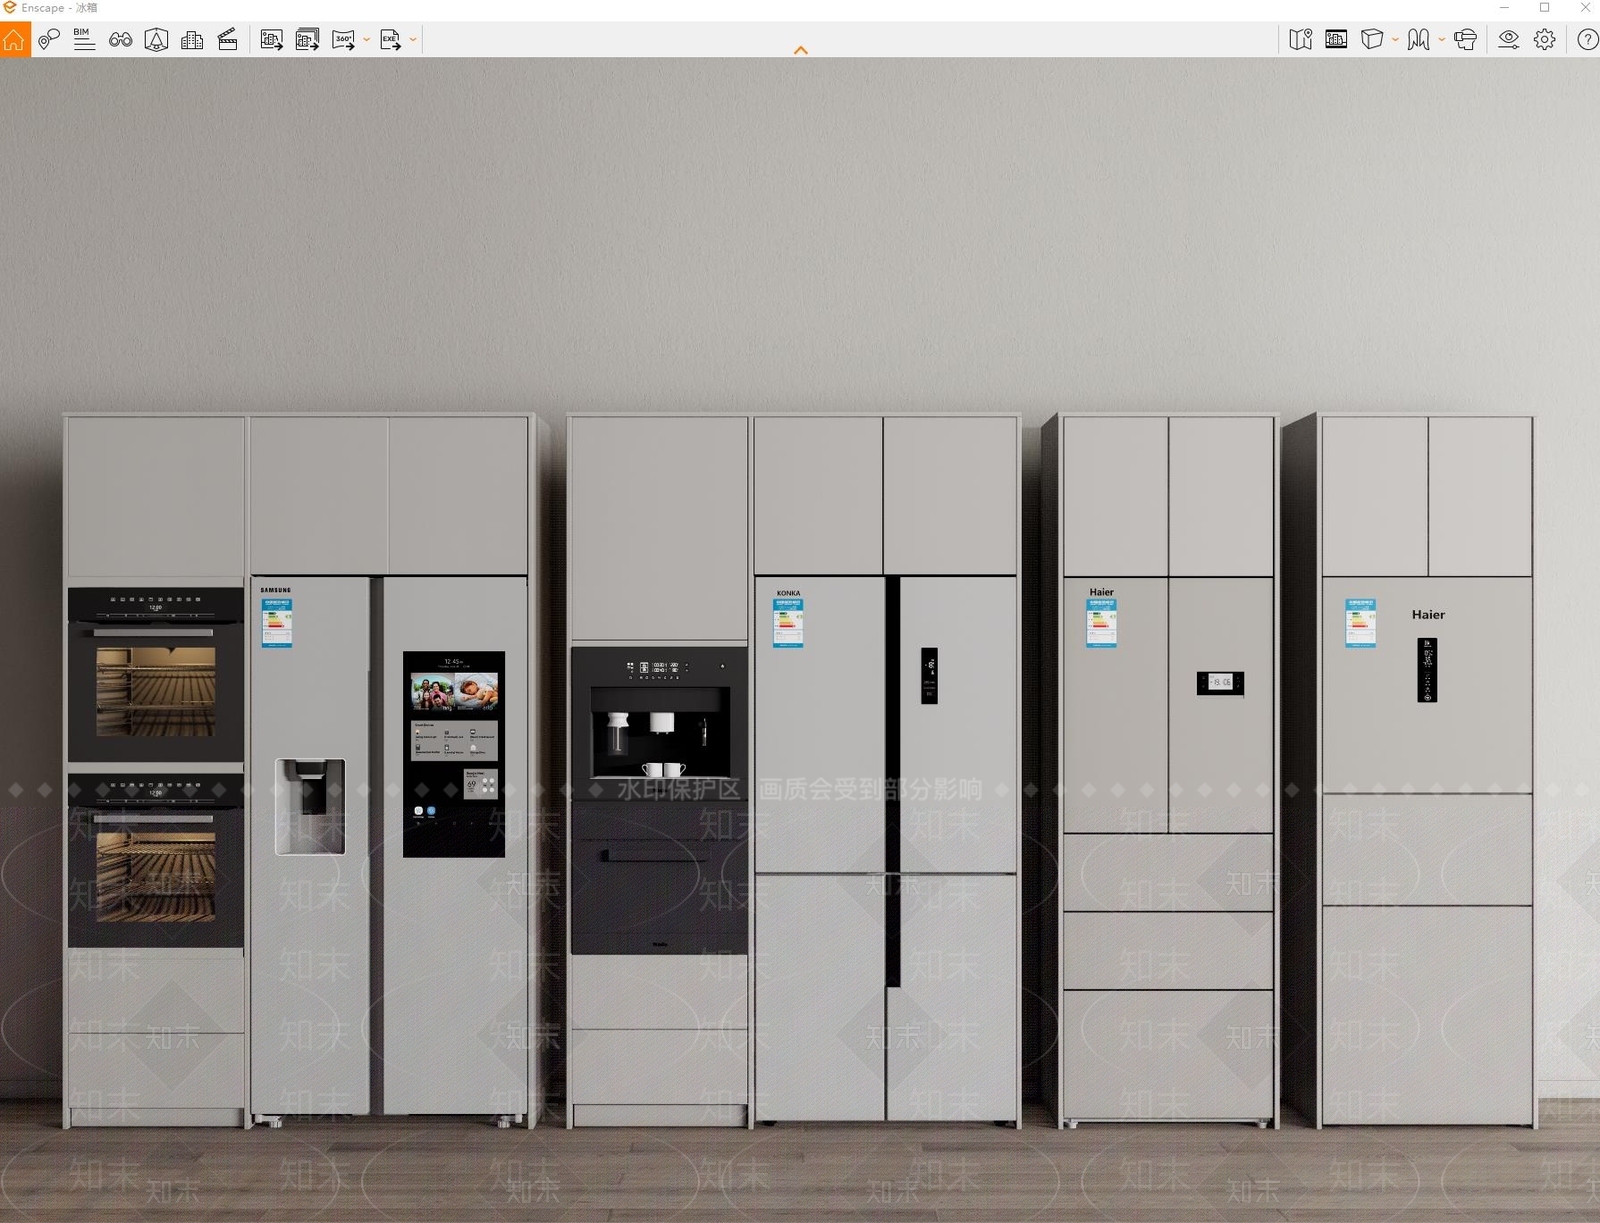Click the upper built-in oven
Screen dimensions: 1600x1223
tap(156, 675)
